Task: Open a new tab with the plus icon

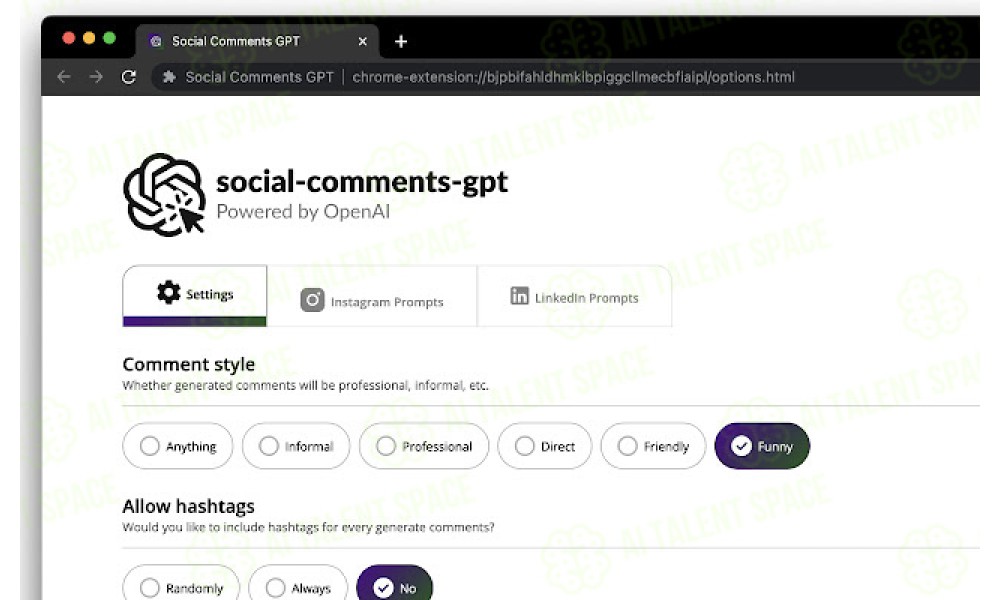Action: coord(401,41)
